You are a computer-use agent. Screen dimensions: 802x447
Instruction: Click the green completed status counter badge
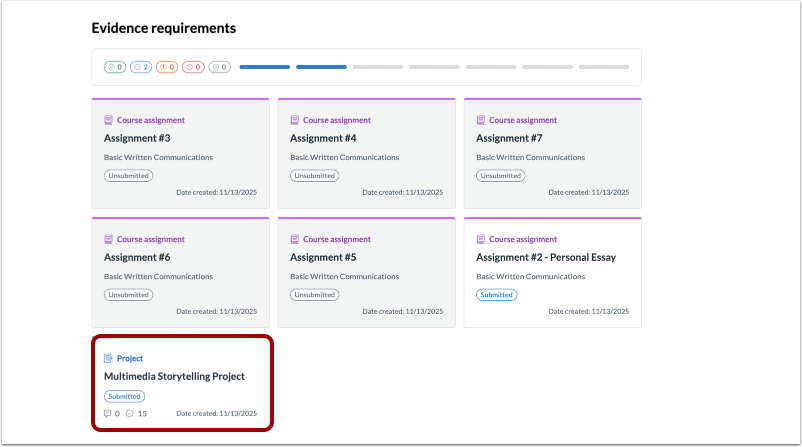point(115,67)
